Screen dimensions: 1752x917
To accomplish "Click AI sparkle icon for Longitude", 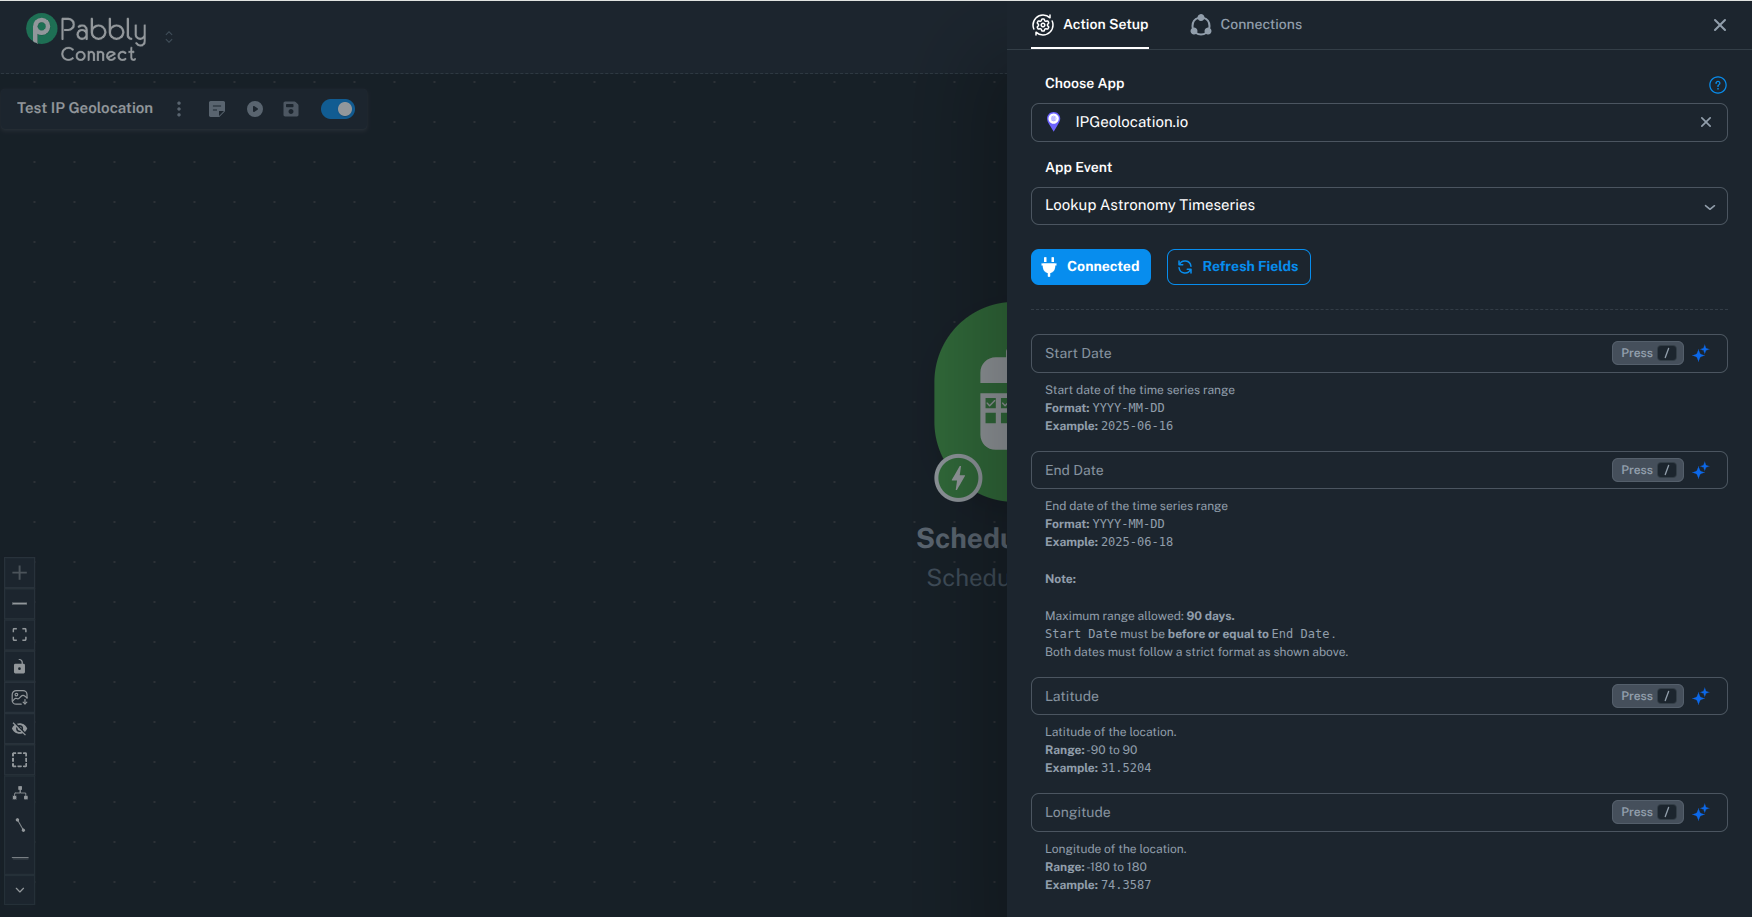I will [1701, 812].
